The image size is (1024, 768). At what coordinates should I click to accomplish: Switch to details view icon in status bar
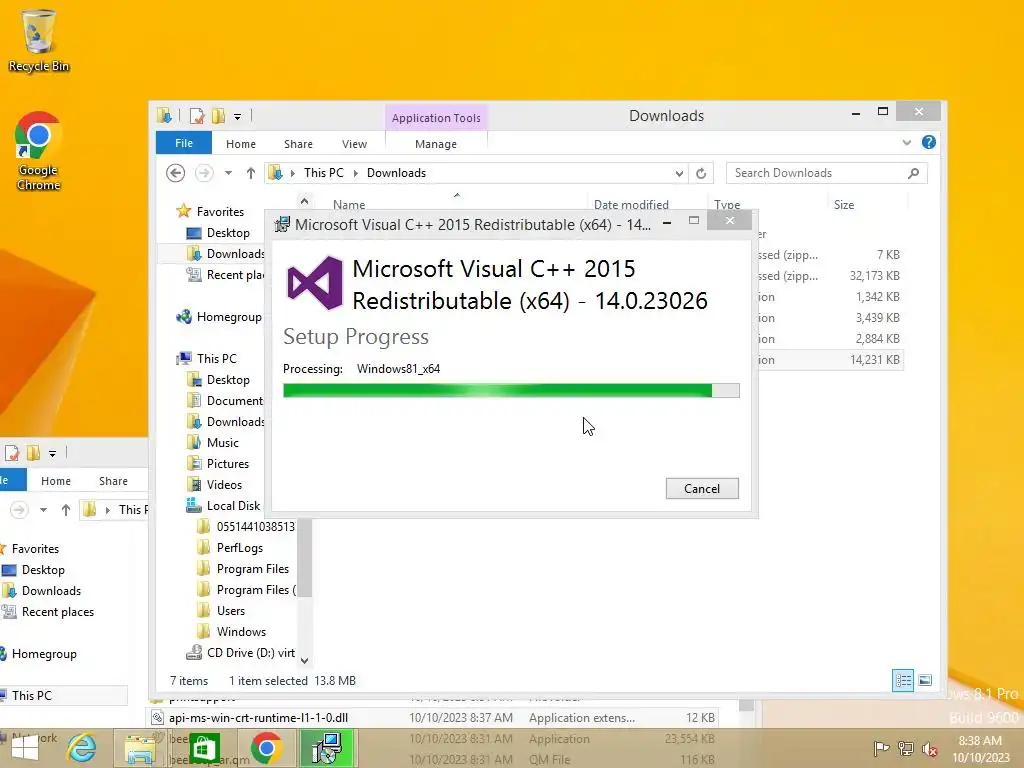pos(903,680)
